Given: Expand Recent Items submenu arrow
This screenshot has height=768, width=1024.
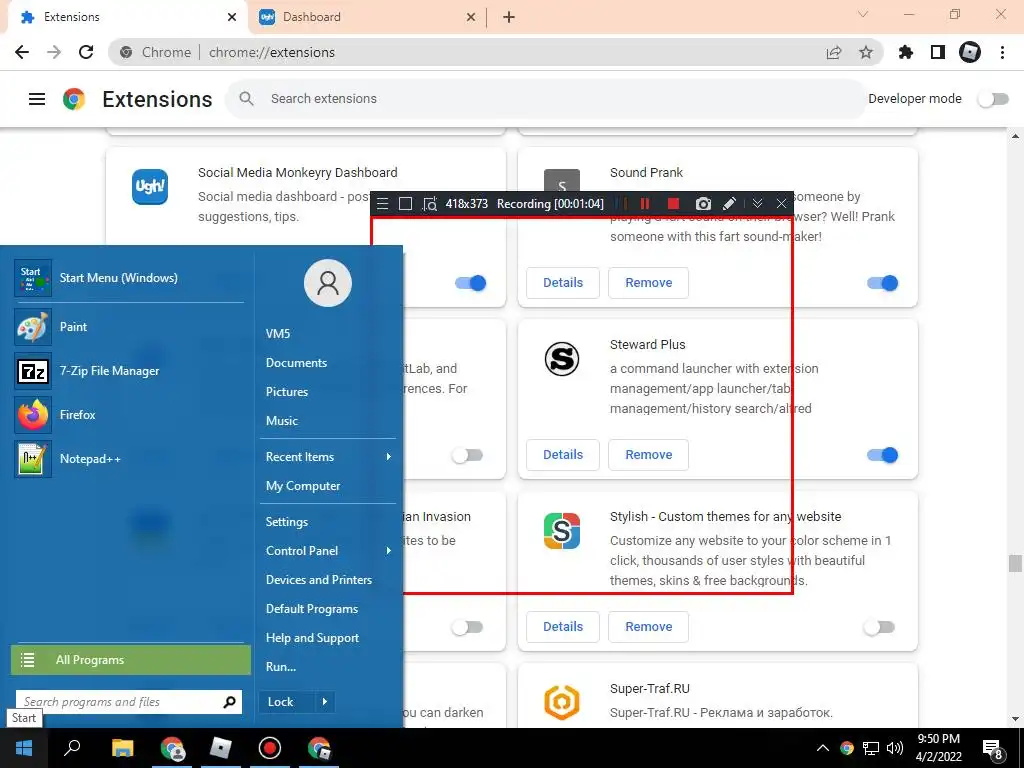Looking at the screenshot, I should pos(389,456).
